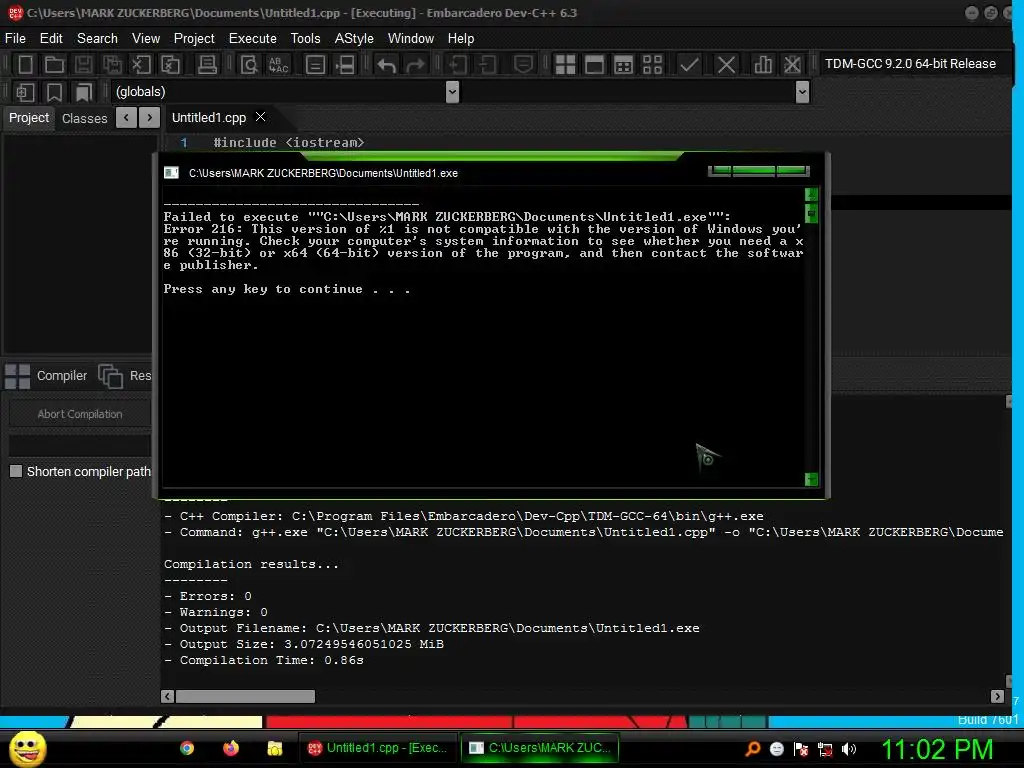Click the Save All toolbar icon
1024x768 pixels.
(112, 64)
